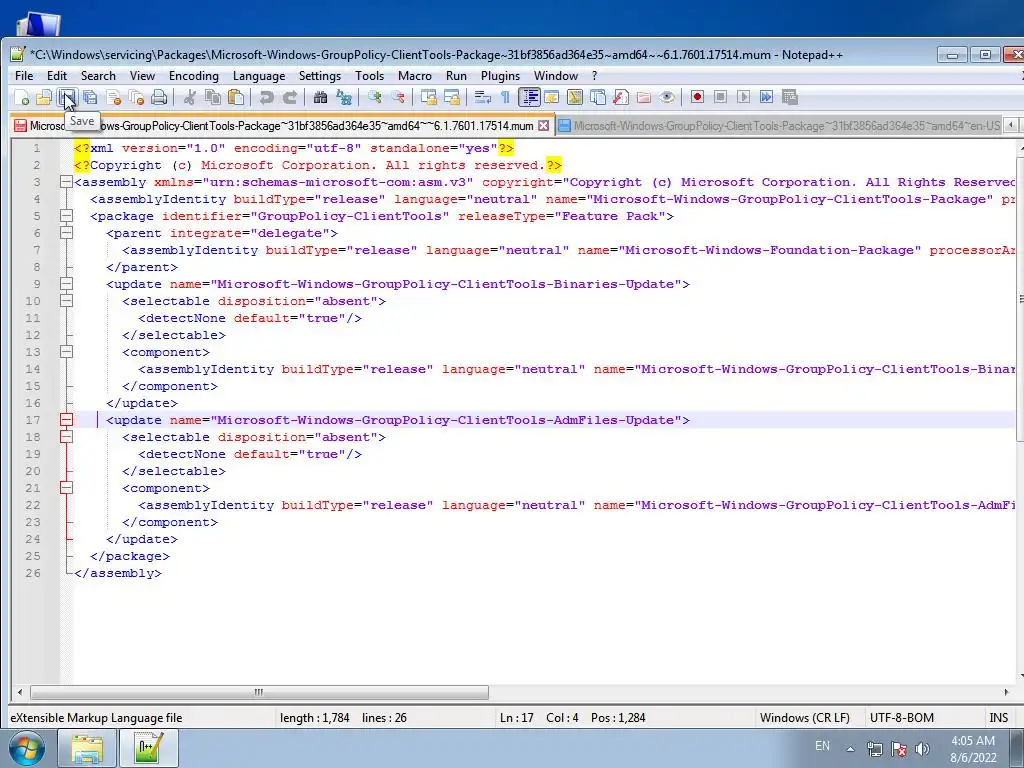Click the tab bar left scroll arrow
The height and width of the screenshot is (768, 1024).
click(1011, 125)
